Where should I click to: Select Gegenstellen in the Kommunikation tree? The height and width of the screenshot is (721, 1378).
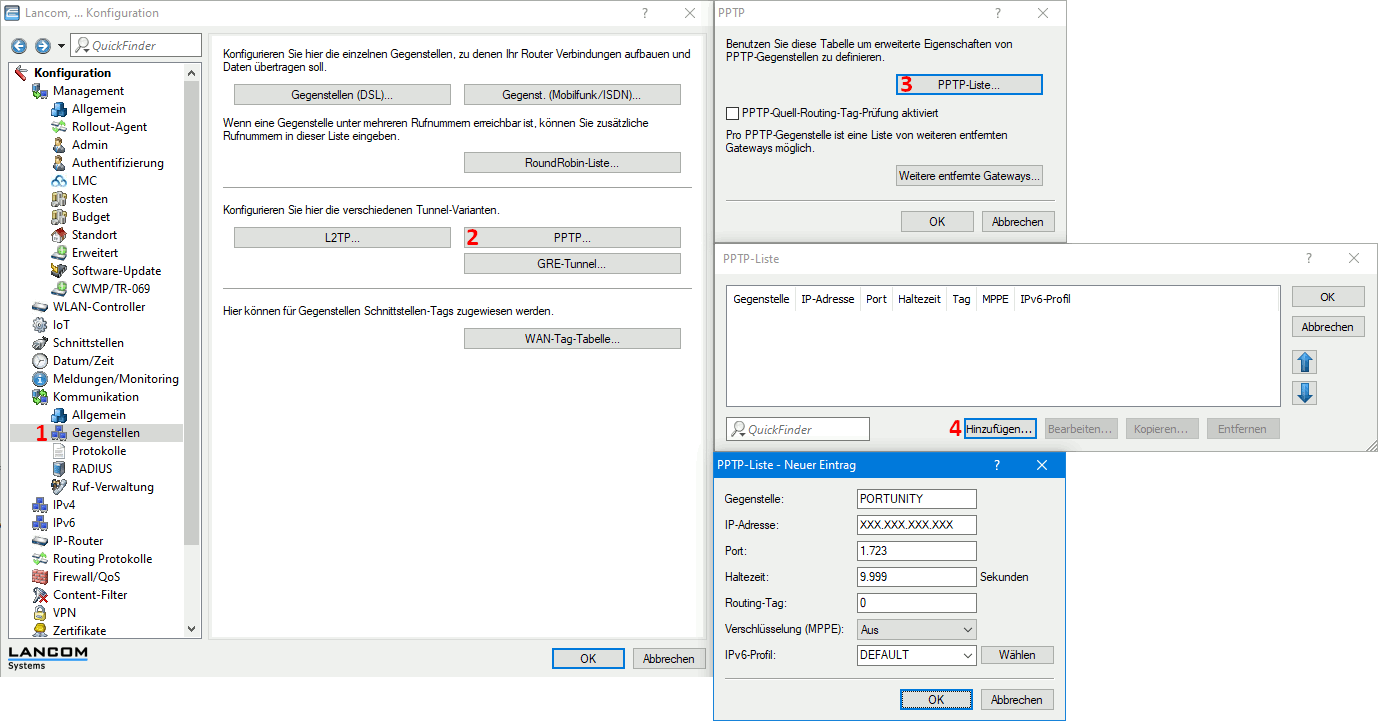pos(105,433)
